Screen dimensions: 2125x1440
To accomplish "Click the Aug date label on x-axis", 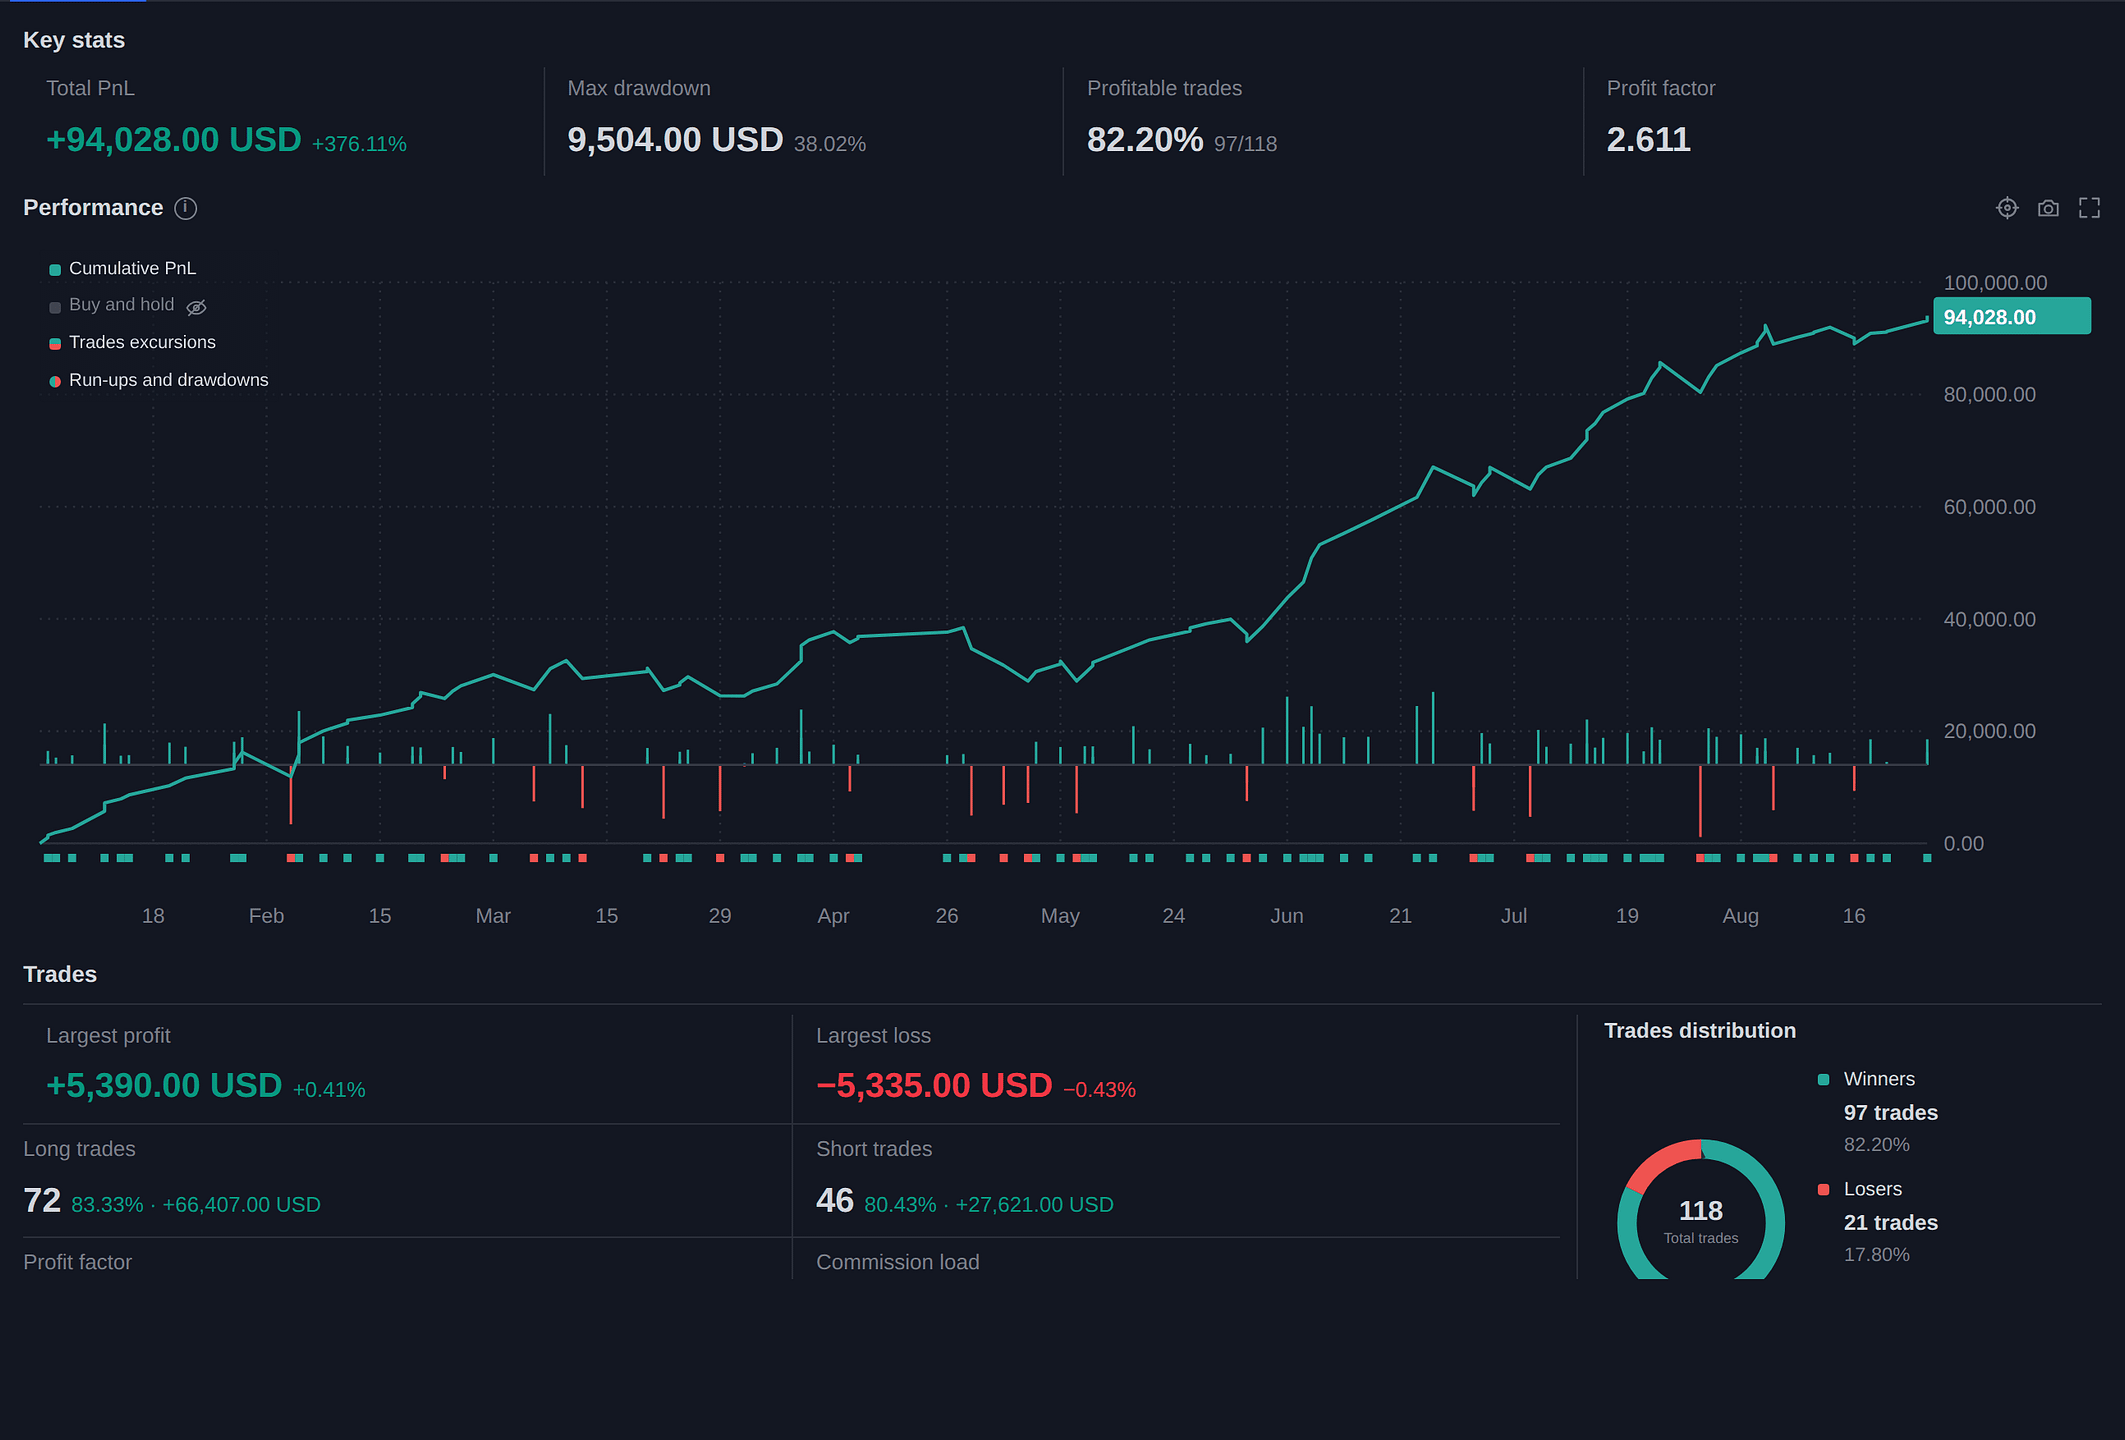I will pyautogui.click(x=1740, y=916).
